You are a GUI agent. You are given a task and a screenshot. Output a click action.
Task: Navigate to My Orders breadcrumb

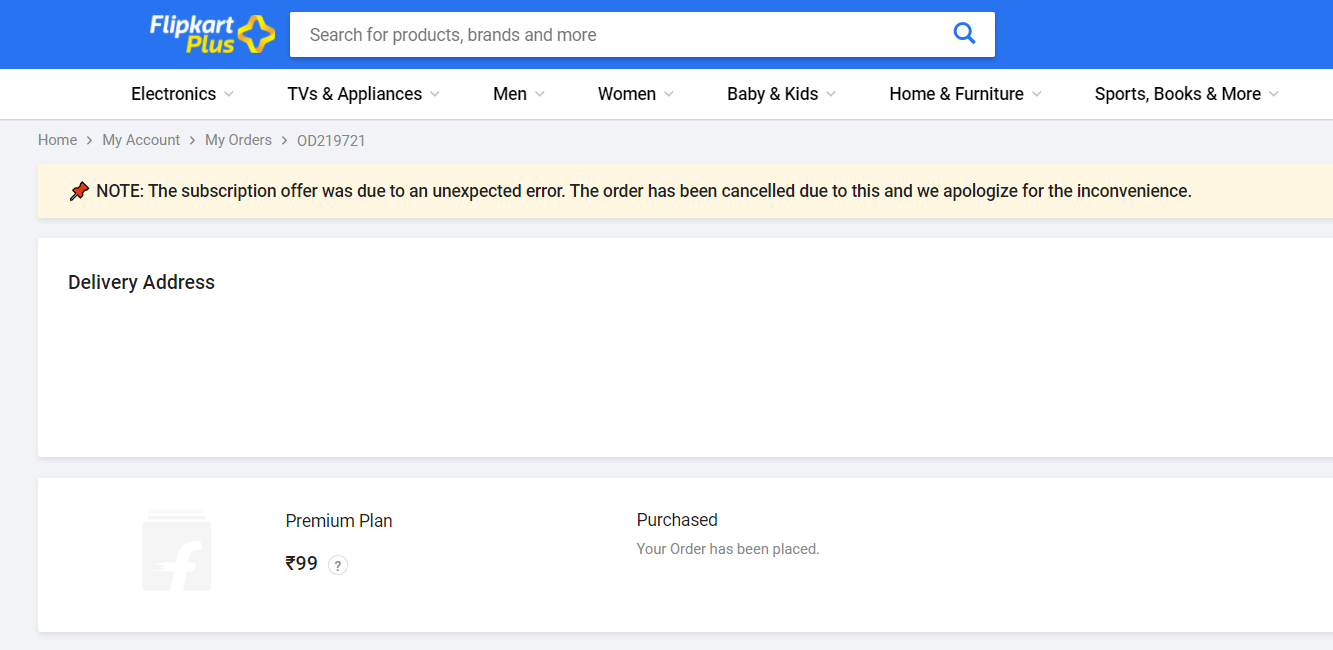[238, 140]
